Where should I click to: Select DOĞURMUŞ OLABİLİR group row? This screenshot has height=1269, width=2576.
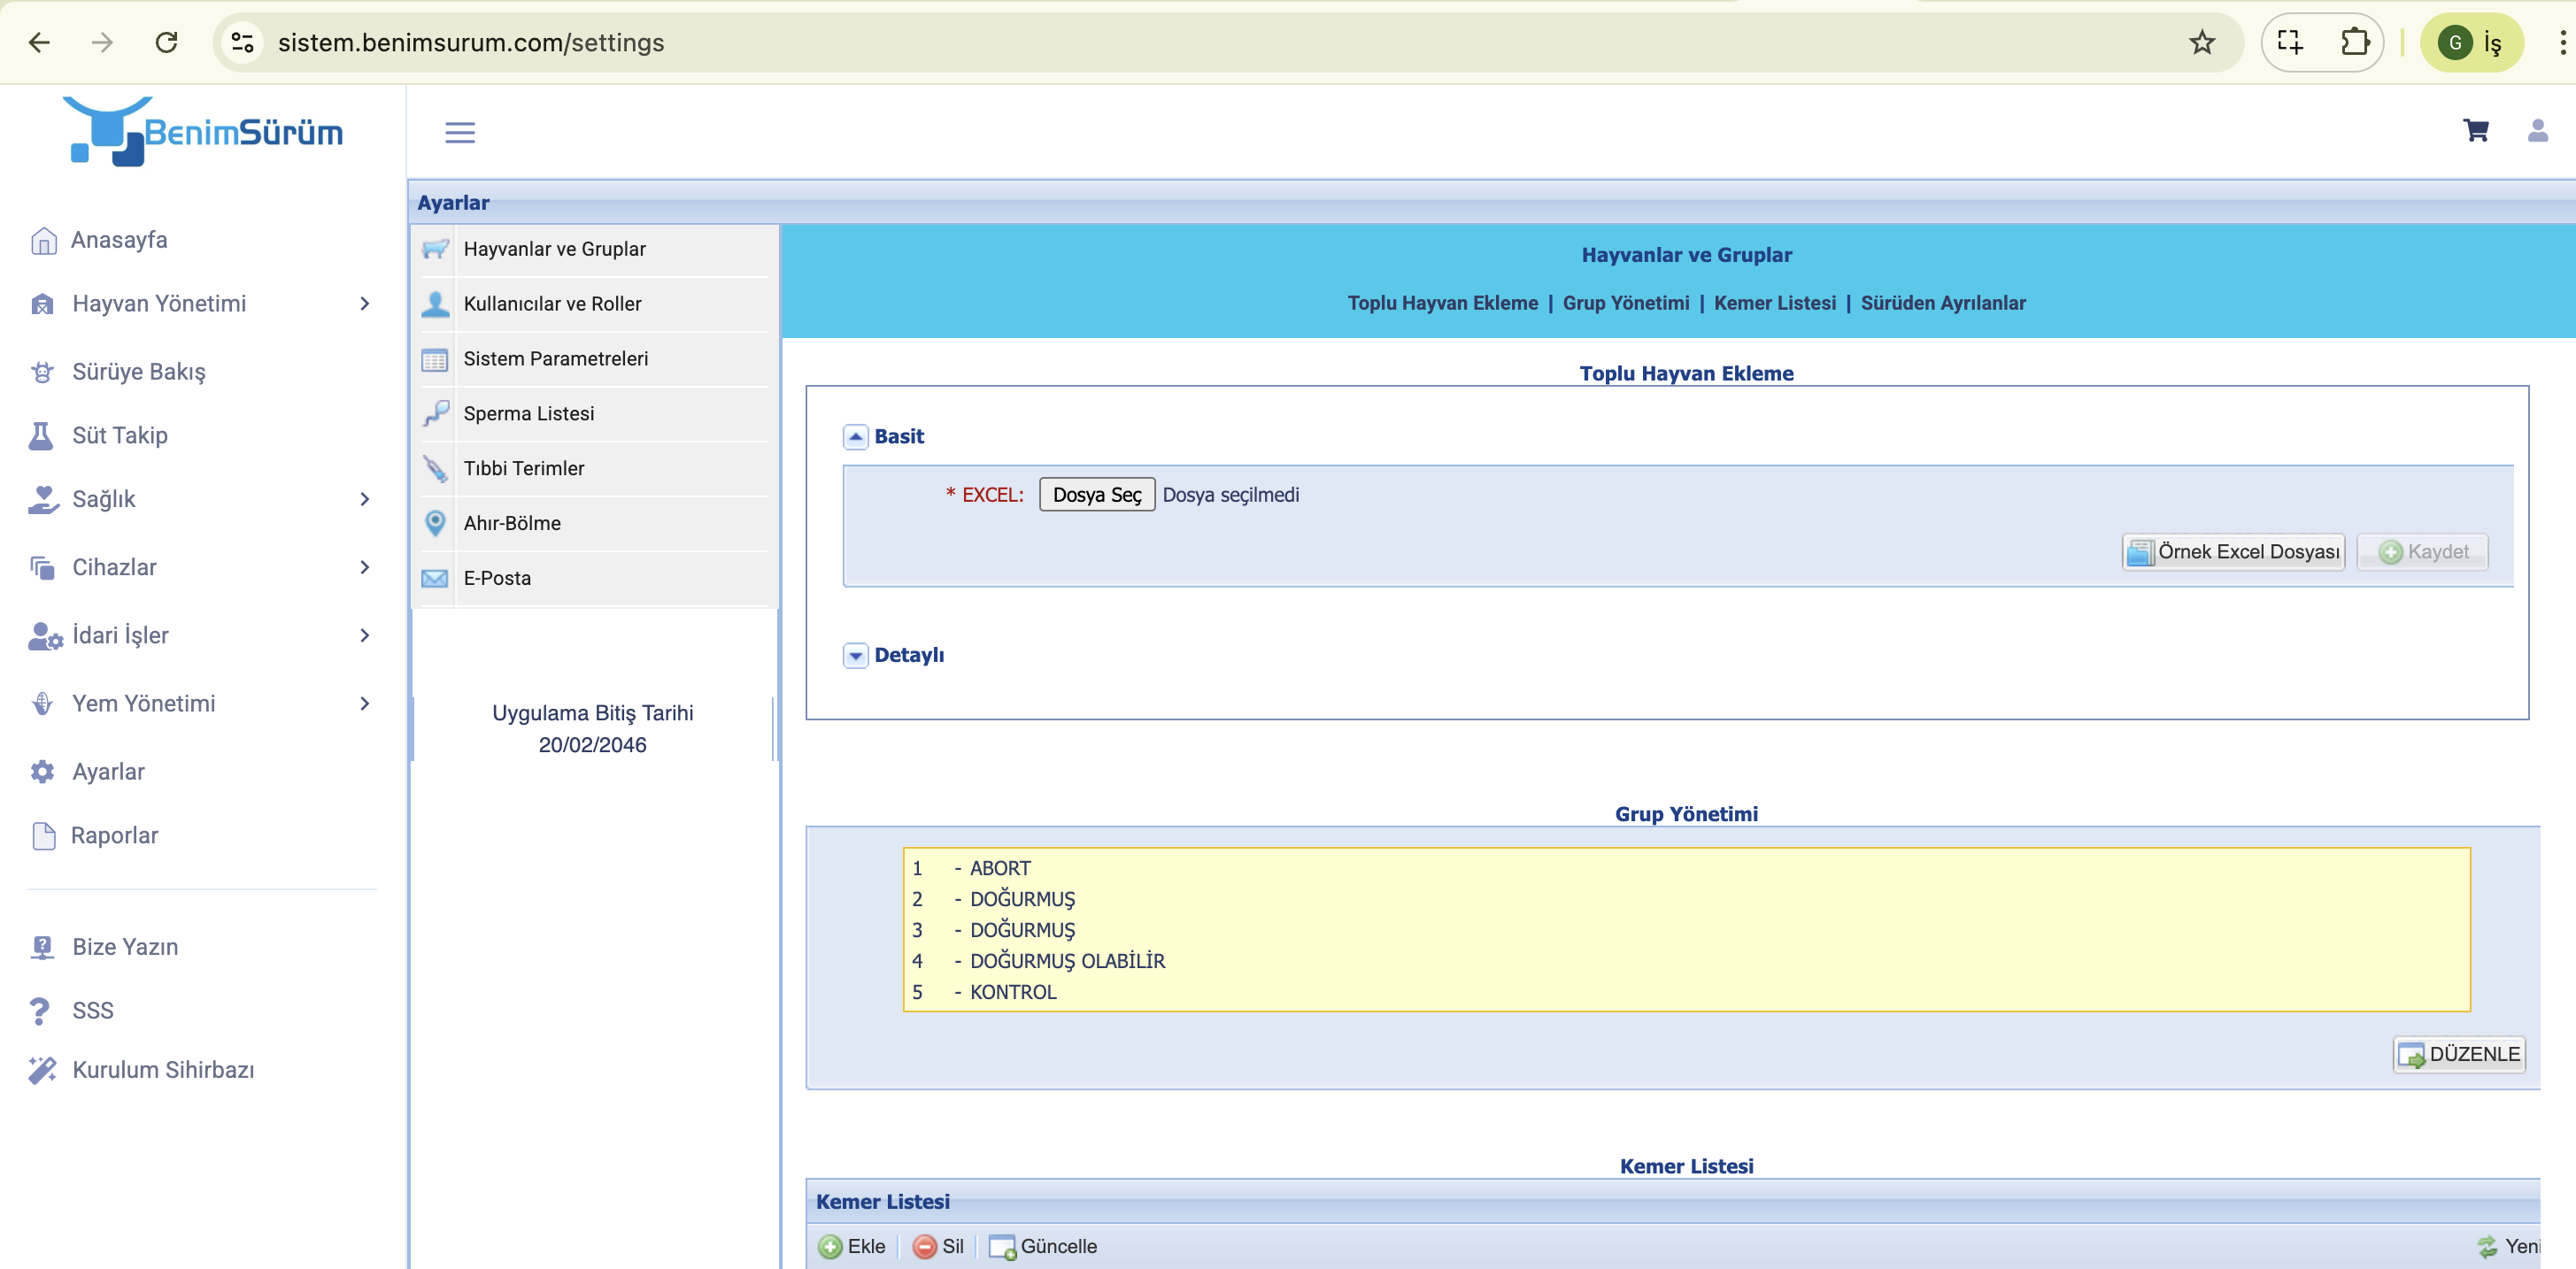[x=1066, y=961]
